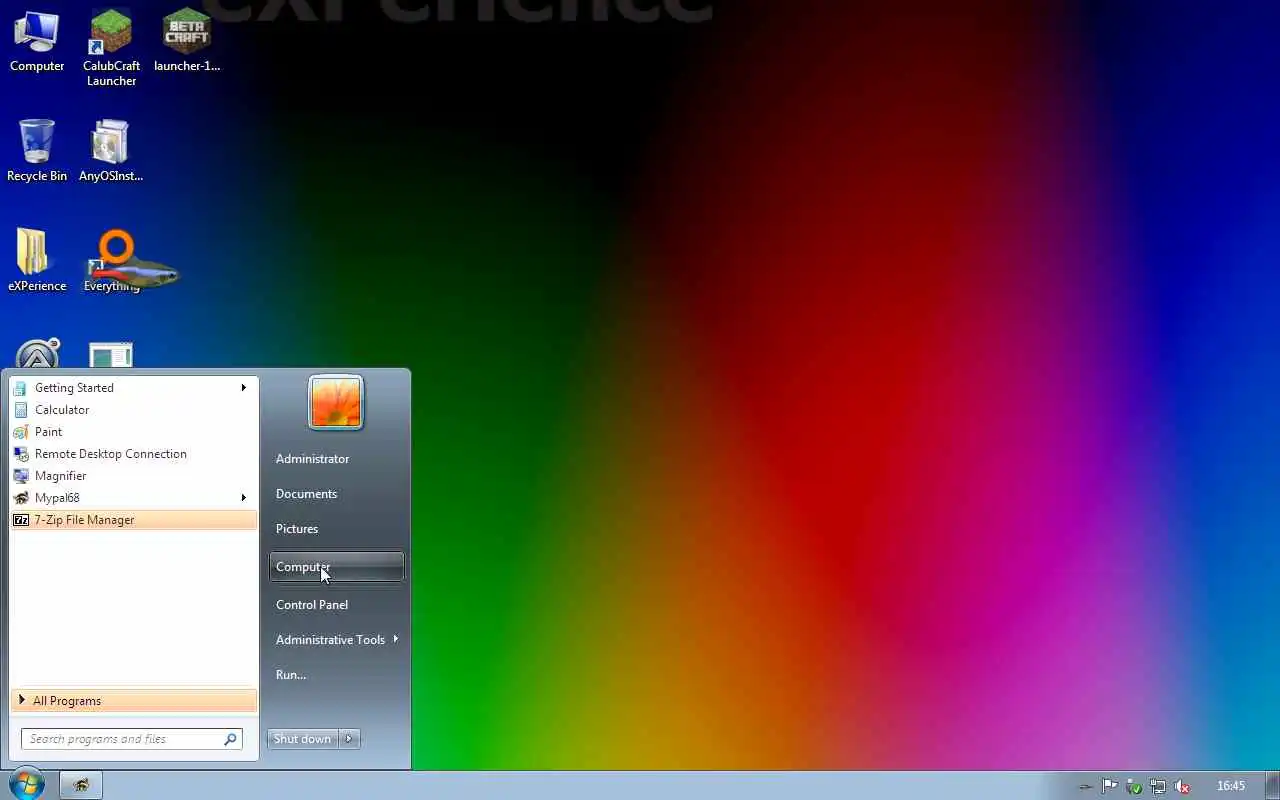This screenshot has width=1280, height=800.
Task: Click the Calculator icon in Start menu
Action: click(21, 410)
